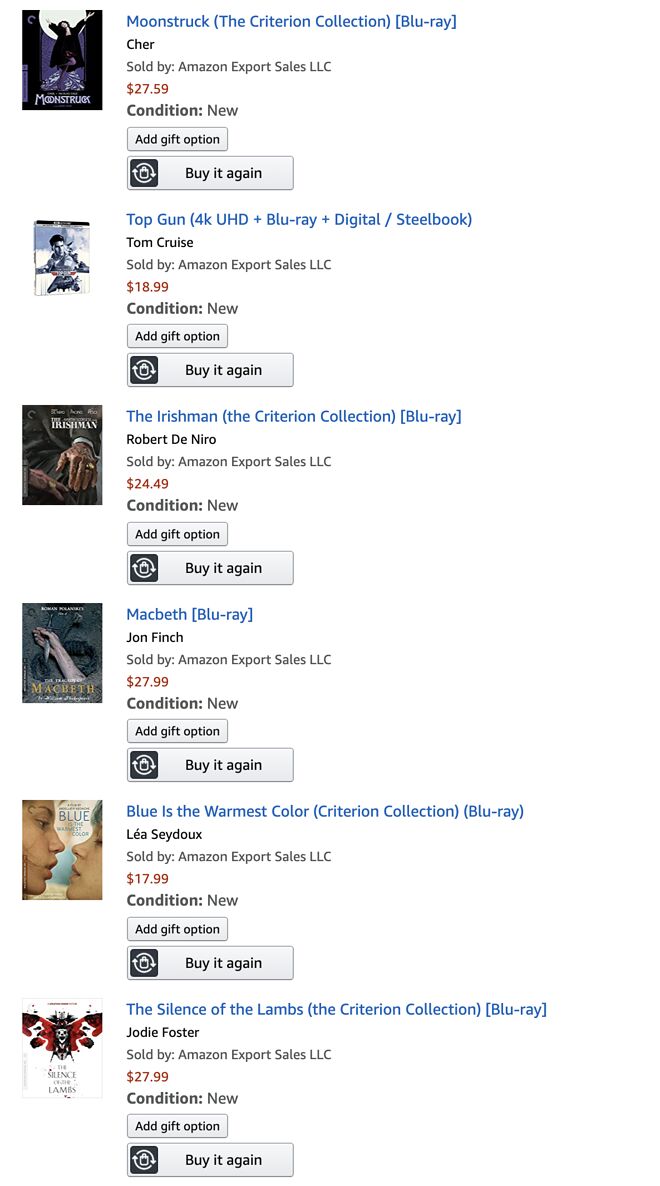Click reorder icon for The Silence of the Lambs
Viewport: 660px width, 1186px height.
[x=145, y=1160]
